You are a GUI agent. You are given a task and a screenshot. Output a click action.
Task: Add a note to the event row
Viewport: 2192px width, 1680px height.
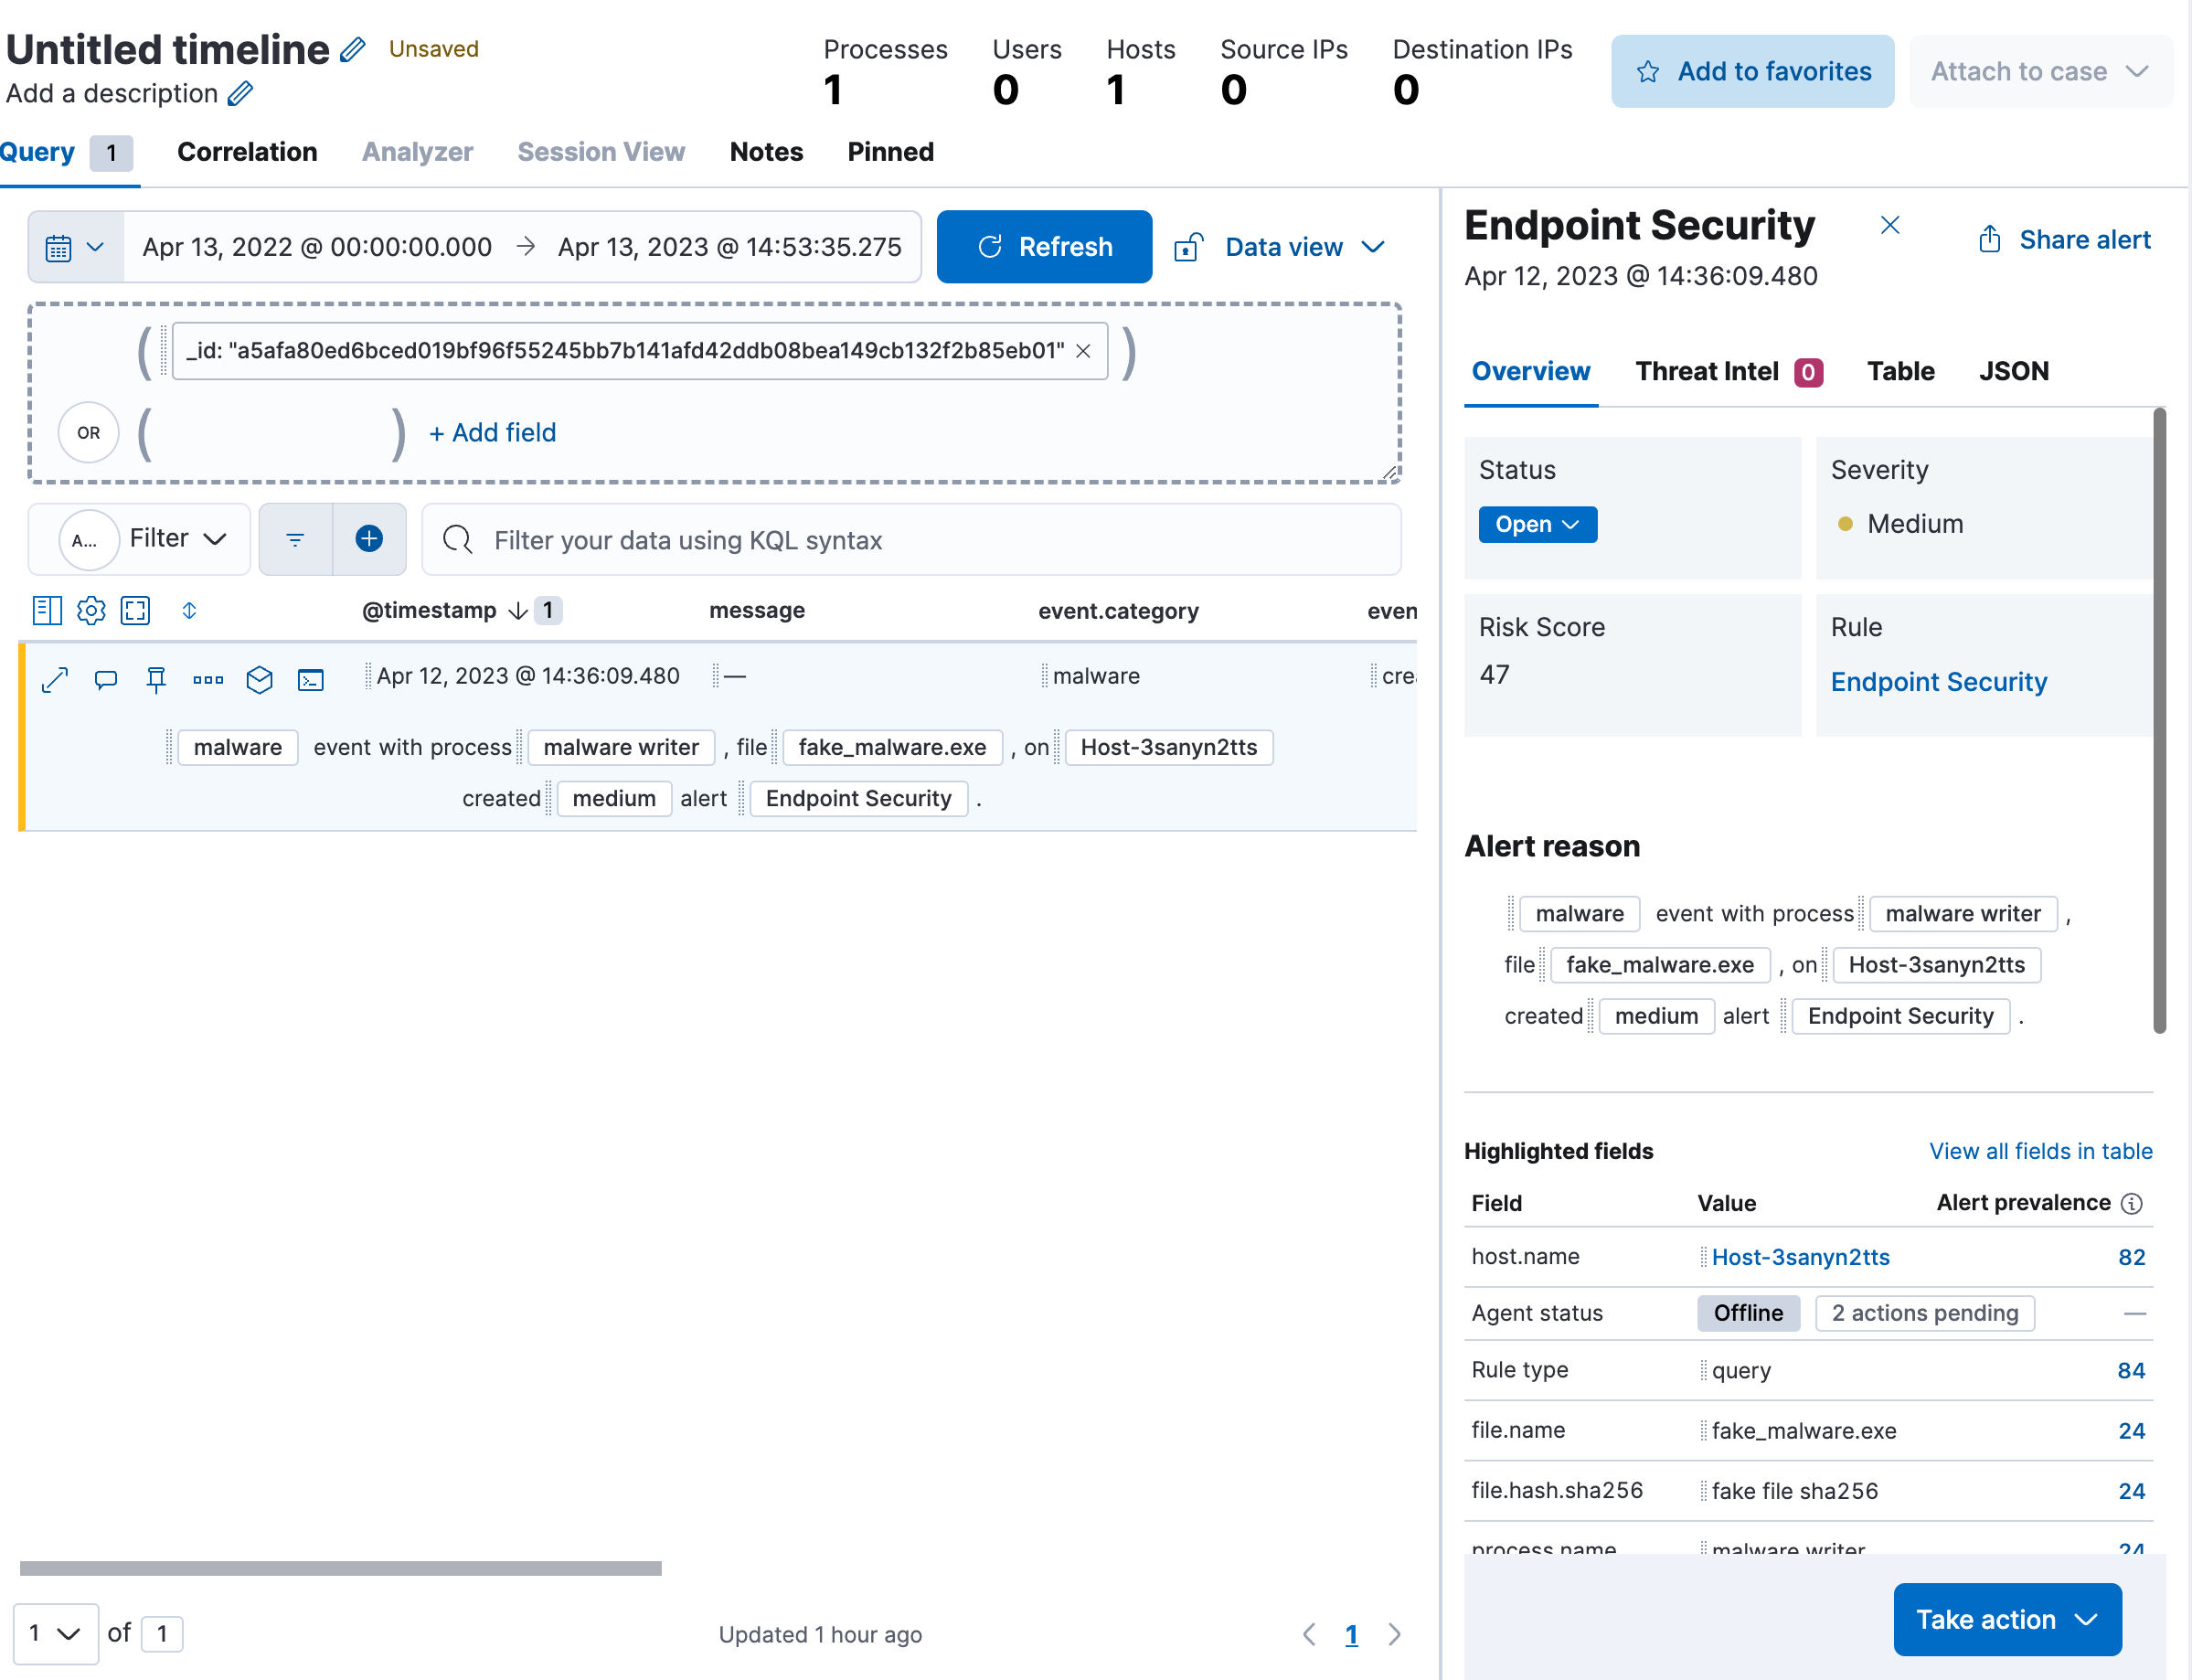(105, 679)
